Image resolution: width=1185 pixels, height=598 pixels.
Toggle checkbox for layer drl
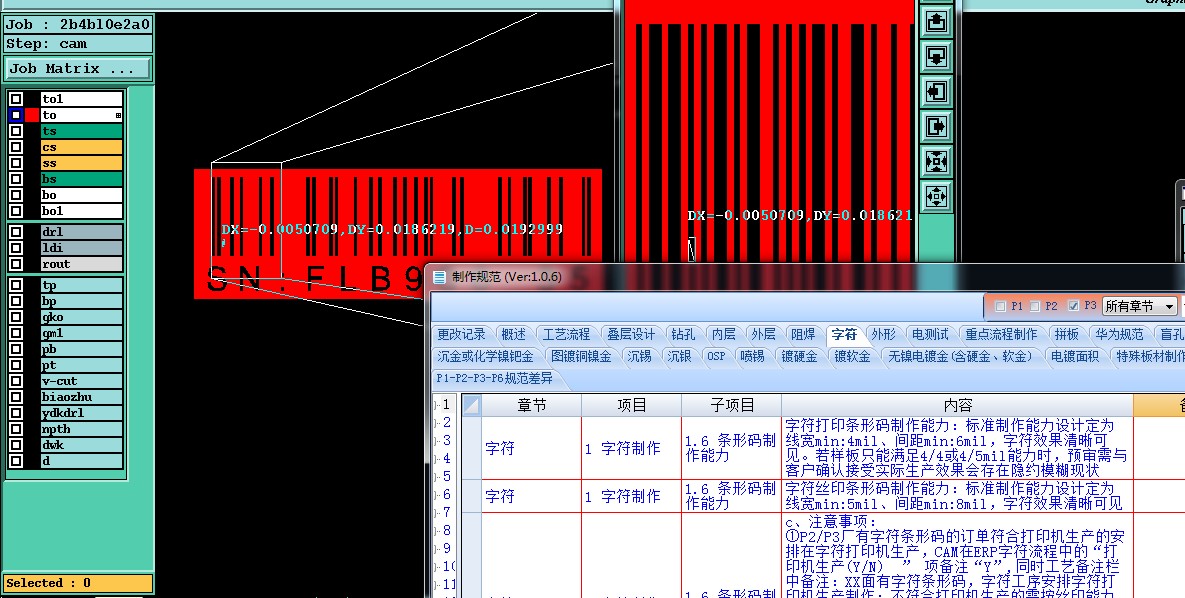click(16, 232)
